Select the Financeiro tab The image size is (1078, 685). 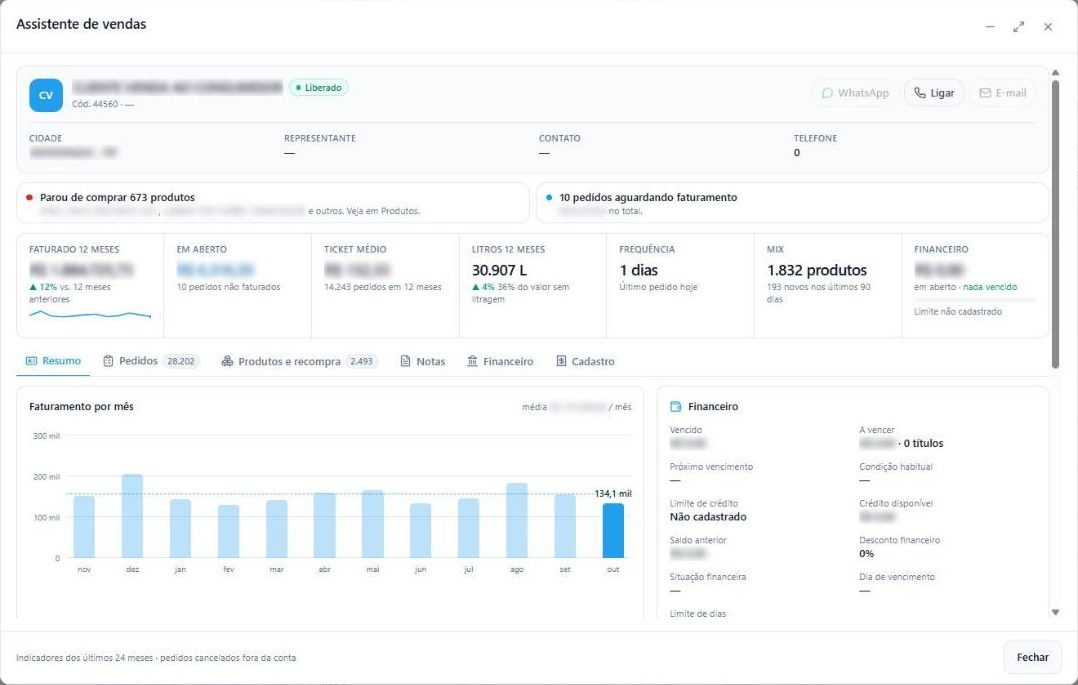pos(500,361)
